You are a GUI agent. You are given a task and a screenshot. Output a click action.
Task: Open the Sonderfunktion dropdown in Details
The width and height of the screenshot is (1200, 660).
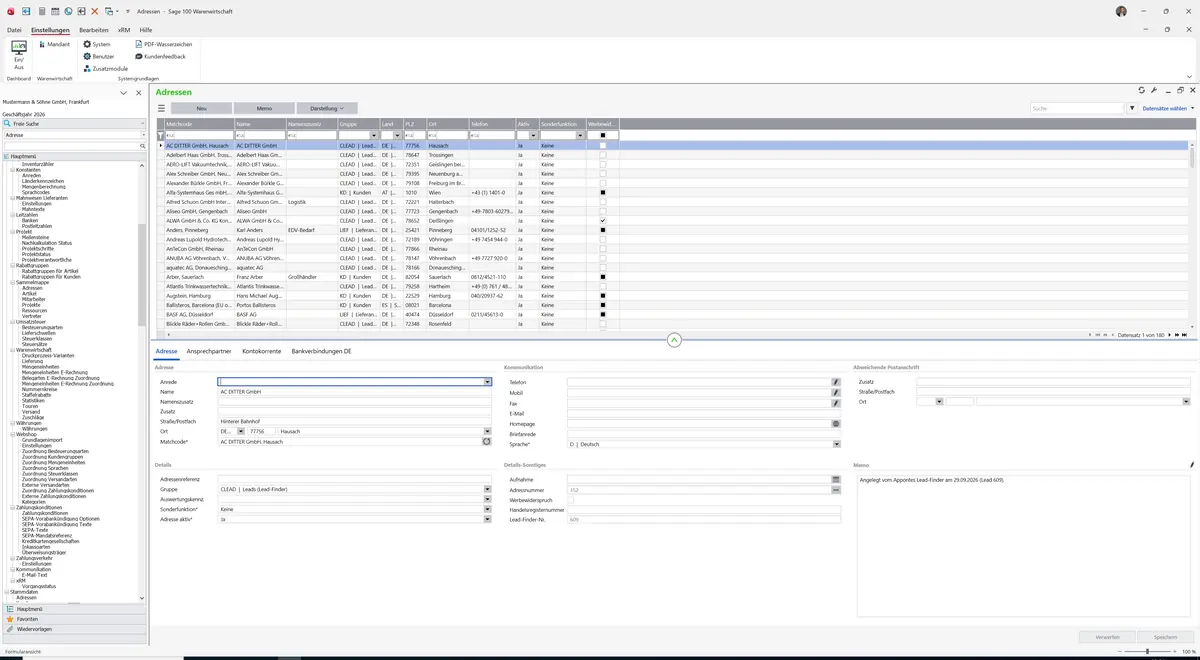(488, 509)
